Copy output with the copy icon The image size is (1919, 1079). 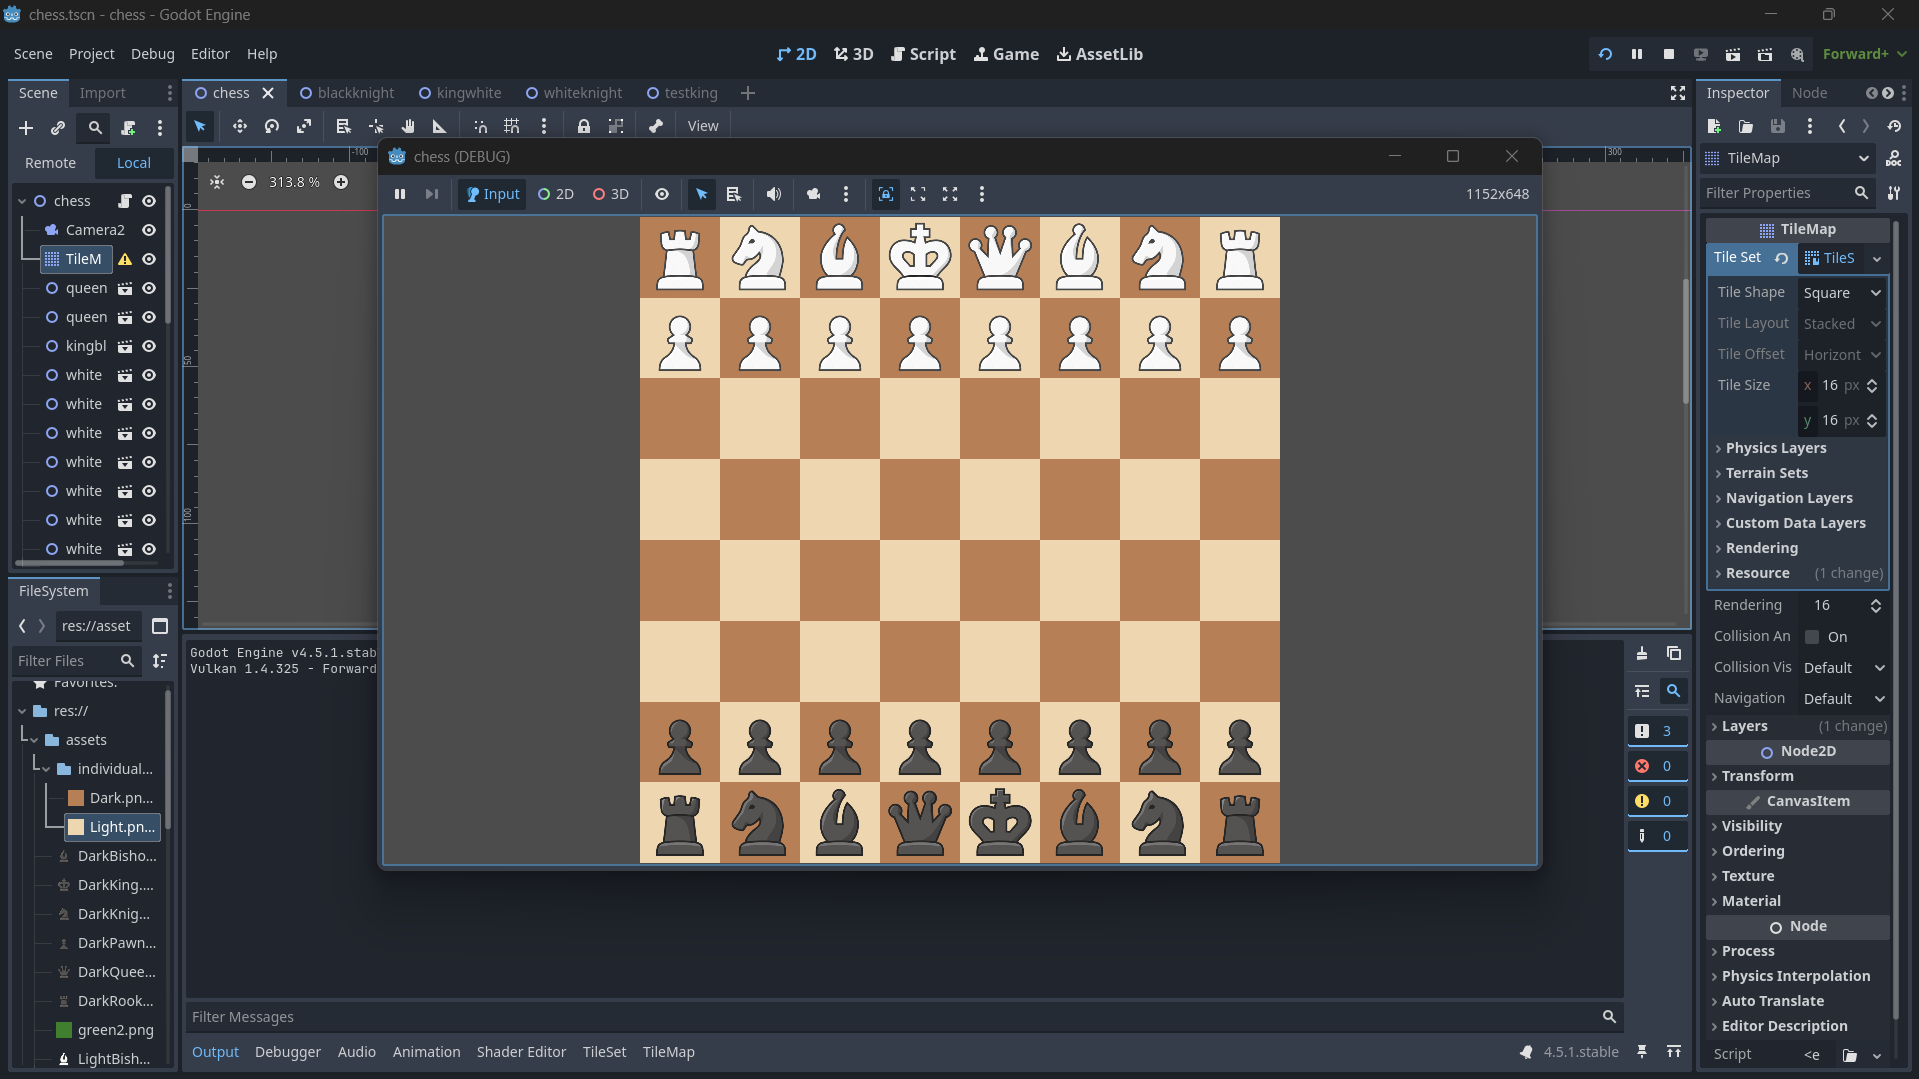pos(1674,654)
